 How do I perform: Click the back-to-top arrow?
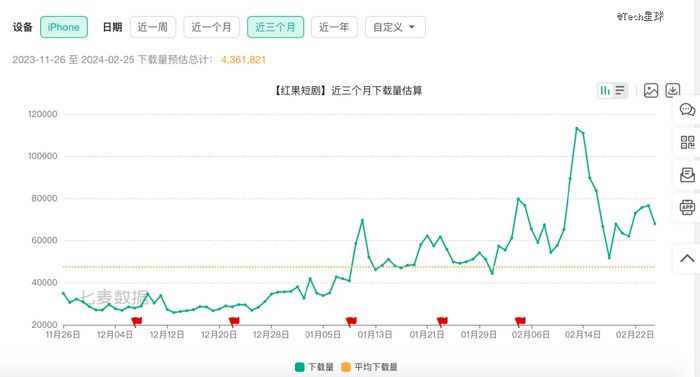point(687,258)
